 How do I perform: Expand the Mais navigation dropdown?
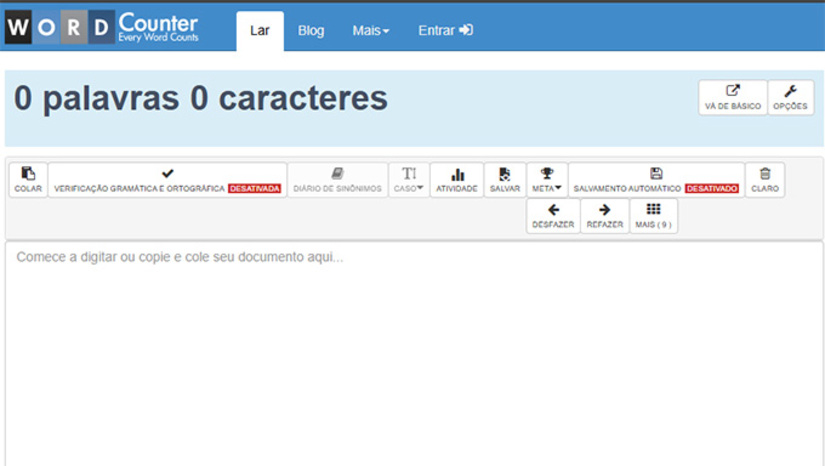coord(371,31)
